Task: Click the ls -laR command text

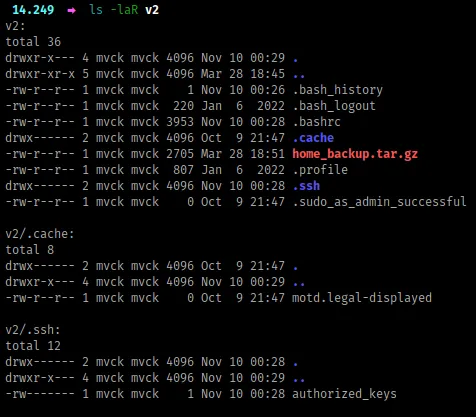Action: [x=114, y=10]
